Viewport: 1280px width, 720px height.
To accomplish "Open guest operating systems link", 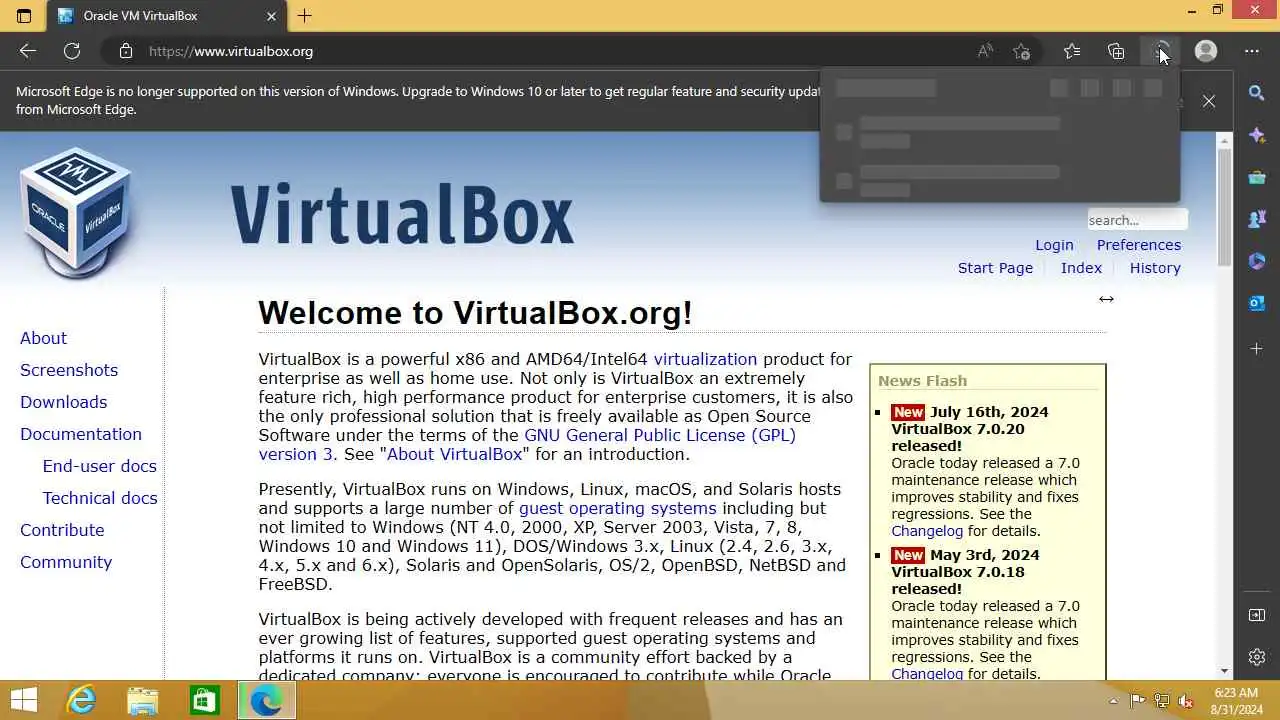I will (617, 508).
